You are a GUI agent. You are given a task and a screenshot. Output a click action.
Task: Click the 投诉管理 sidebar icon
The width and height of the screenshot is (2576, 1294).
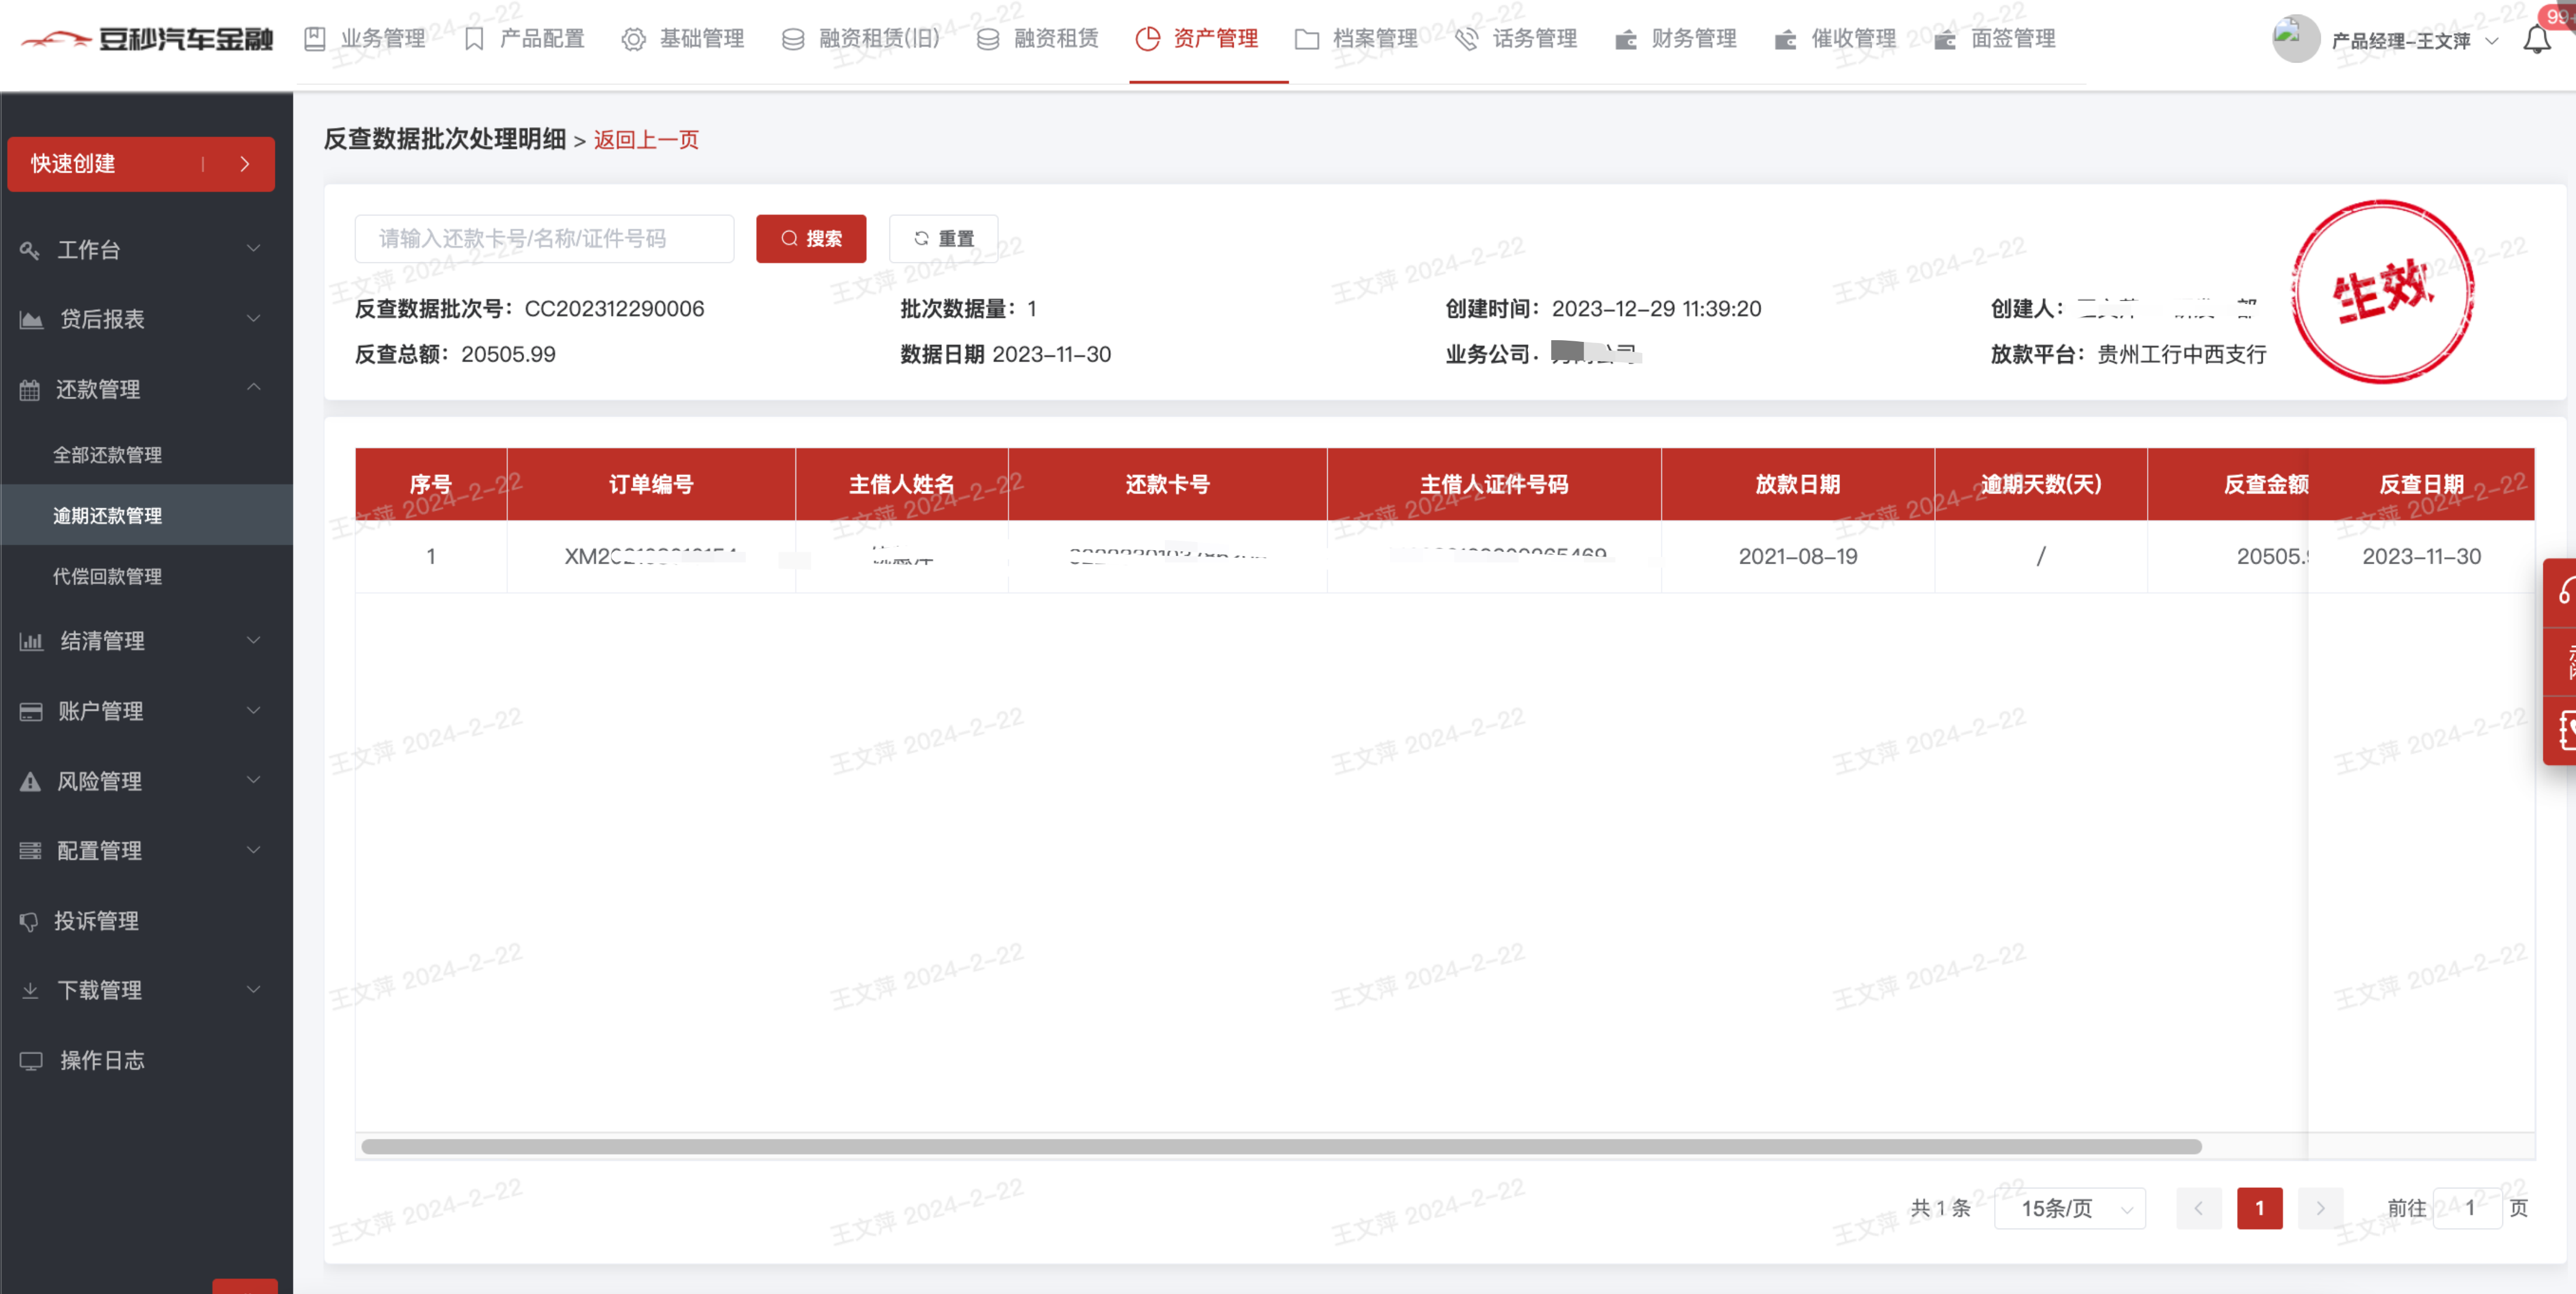tap(29, 921)
